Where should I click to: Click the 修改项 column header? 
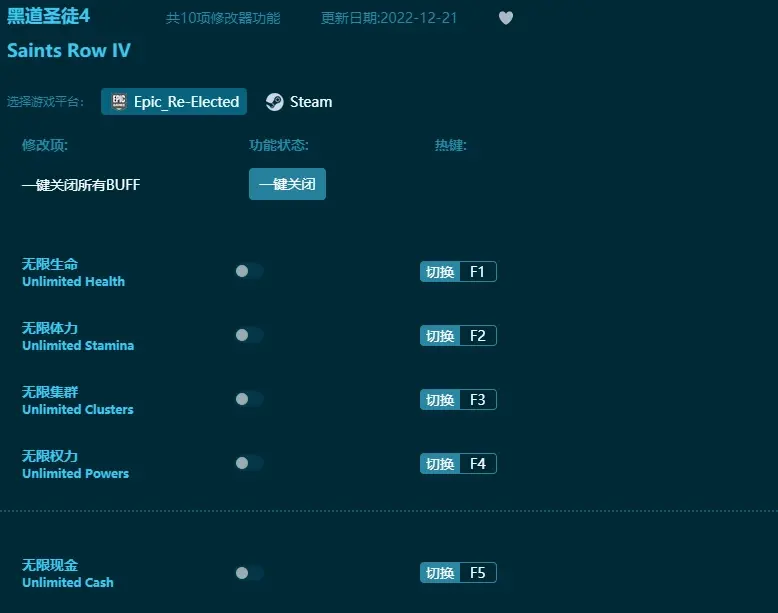tap(45, 145)
